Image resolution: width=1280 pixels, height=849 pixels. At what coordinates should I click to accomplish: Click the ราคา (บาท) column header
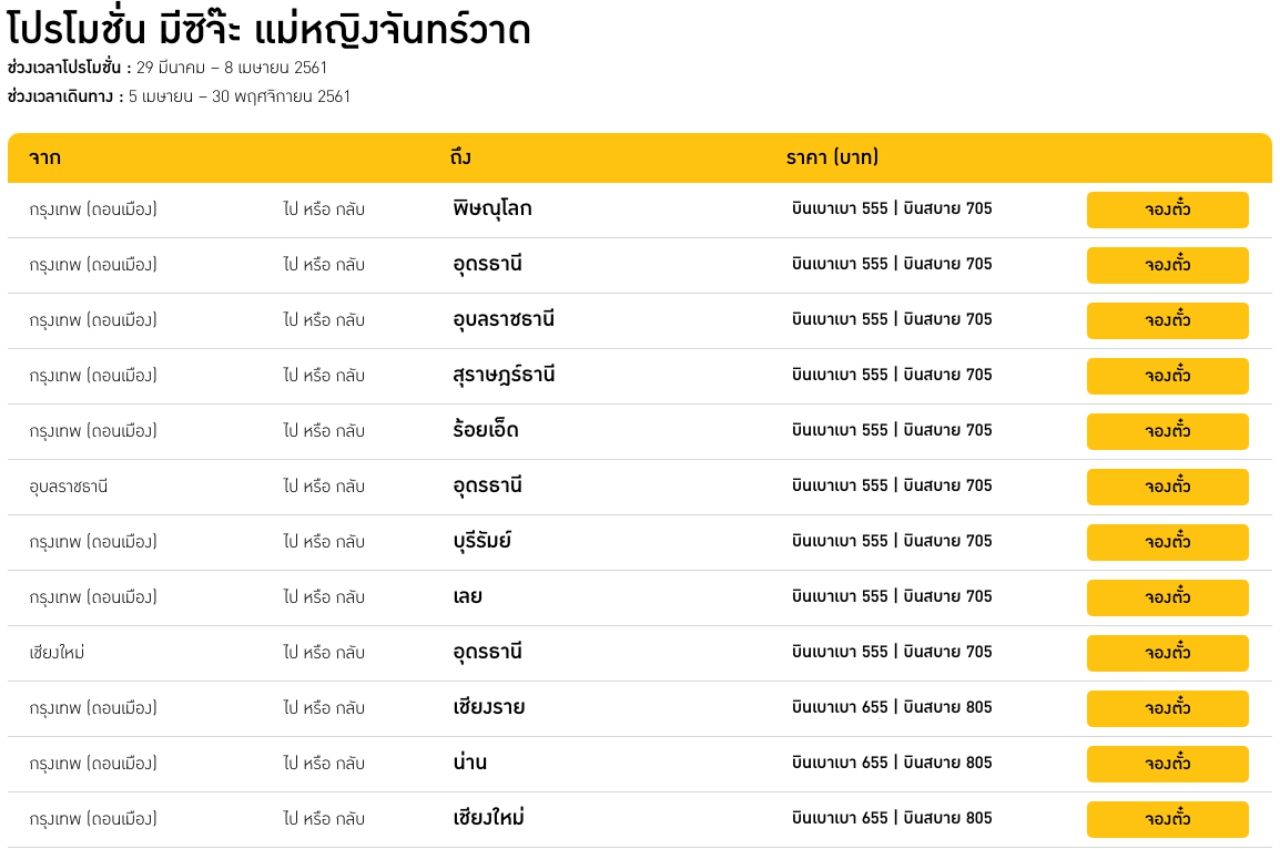click(x=832, y=158)
